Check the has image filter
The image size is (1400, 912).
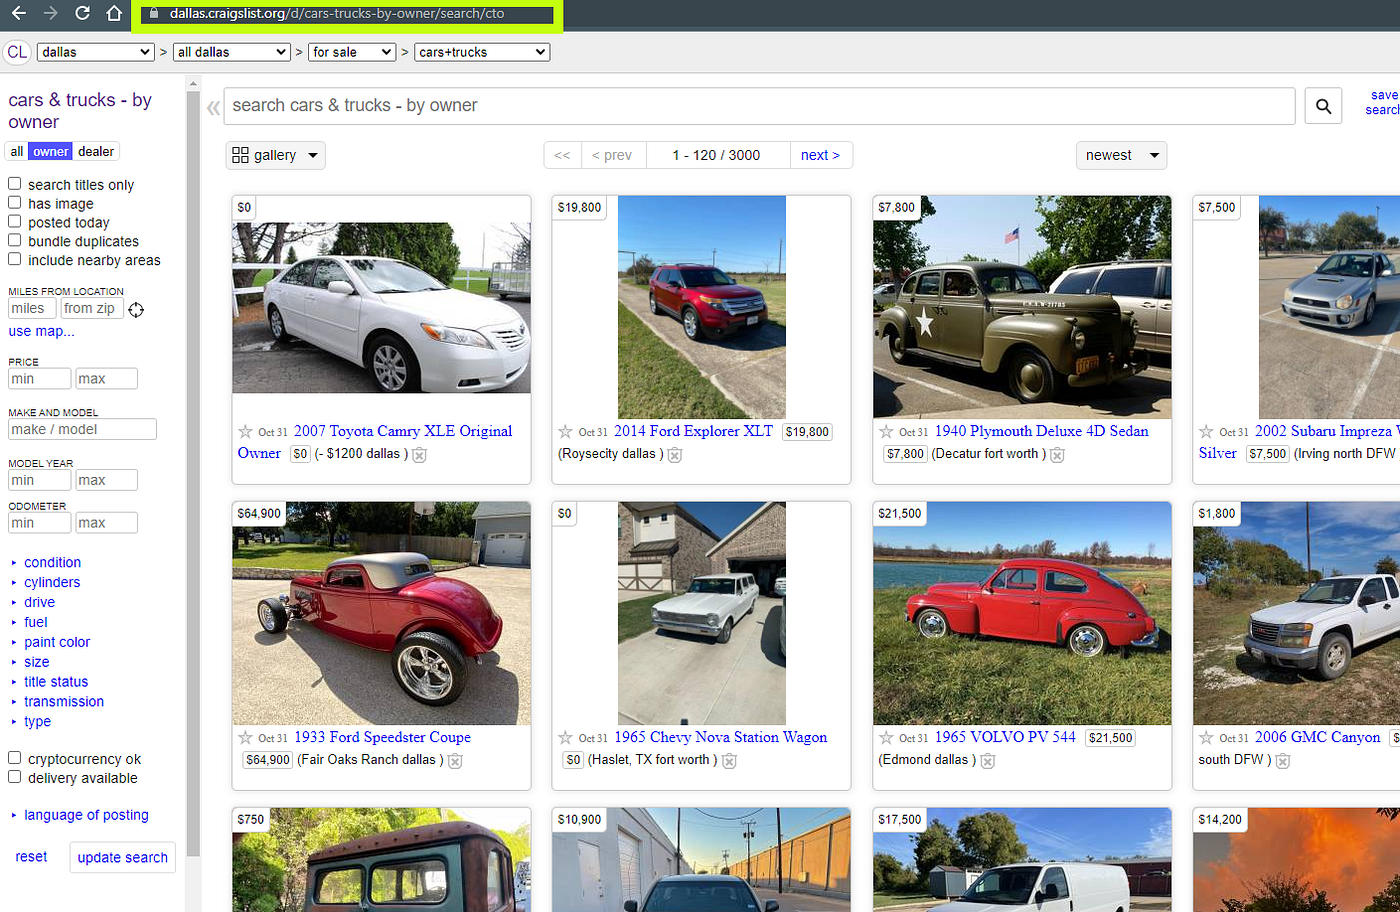coord(15,203)
